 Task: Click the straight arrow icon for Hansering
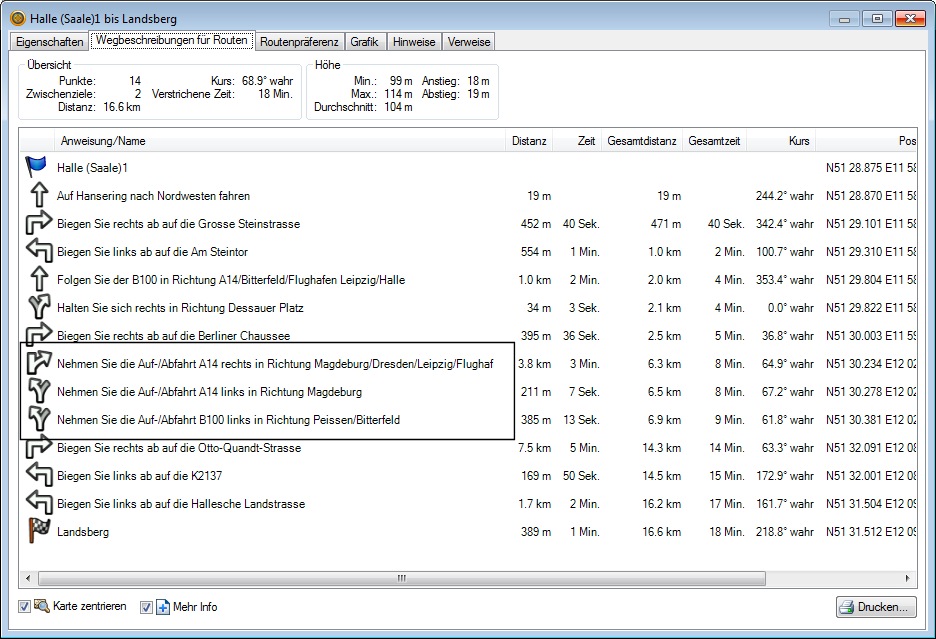click(x=37, y=196)
